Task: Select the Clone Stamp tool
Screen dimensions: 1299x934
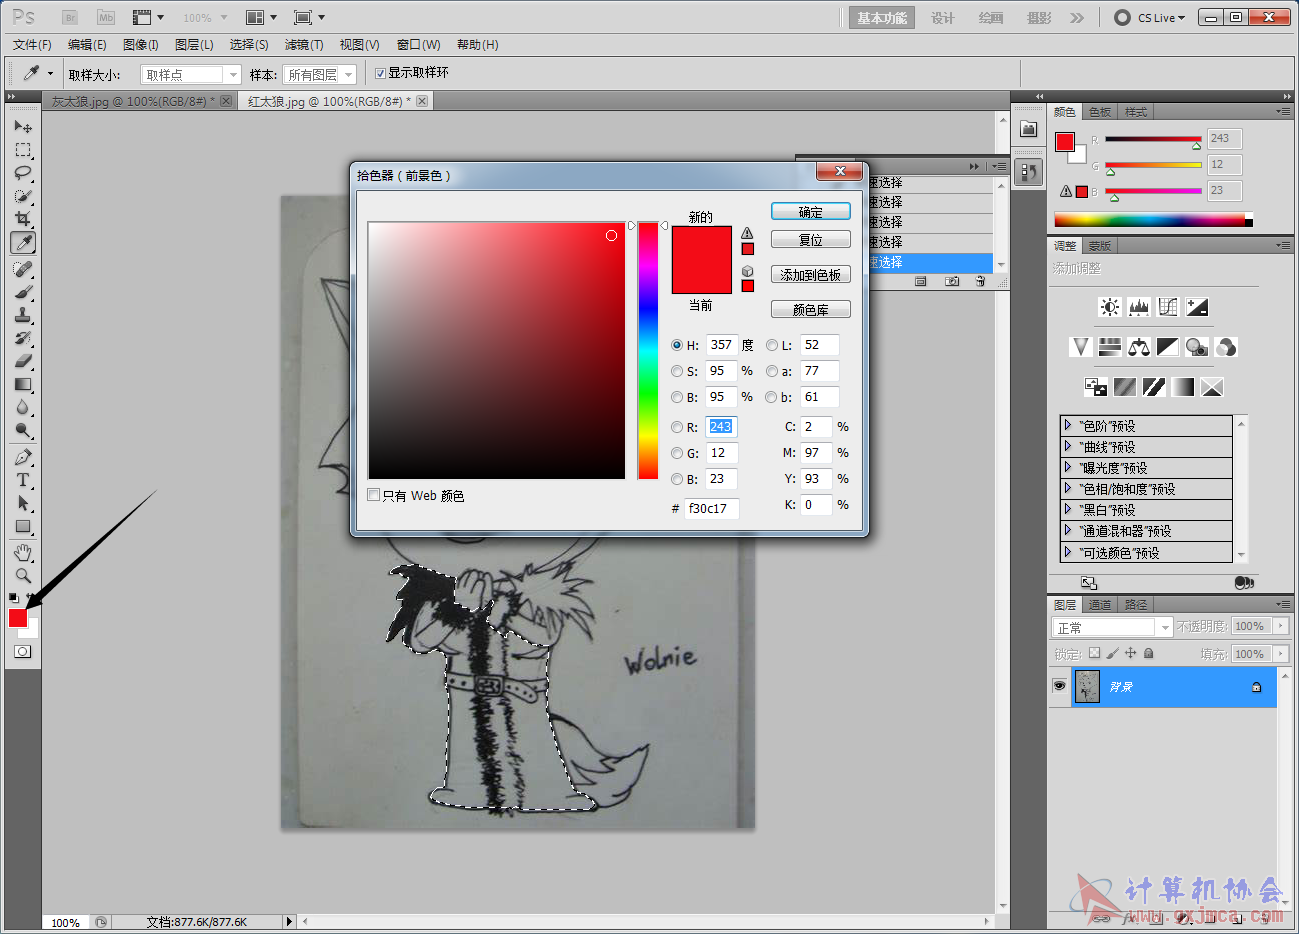Action: click(x=23, y=315)
